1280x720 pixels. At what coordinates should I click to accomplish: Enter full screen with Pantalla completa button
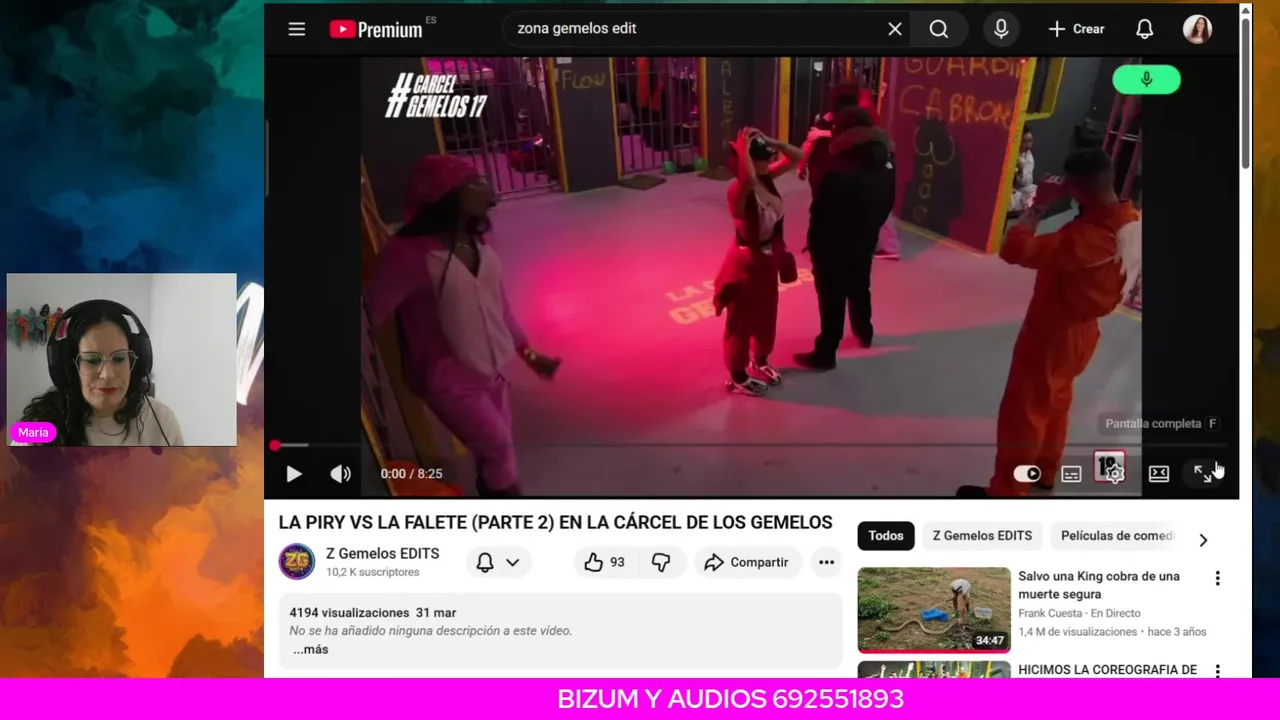coord(1203,474)
